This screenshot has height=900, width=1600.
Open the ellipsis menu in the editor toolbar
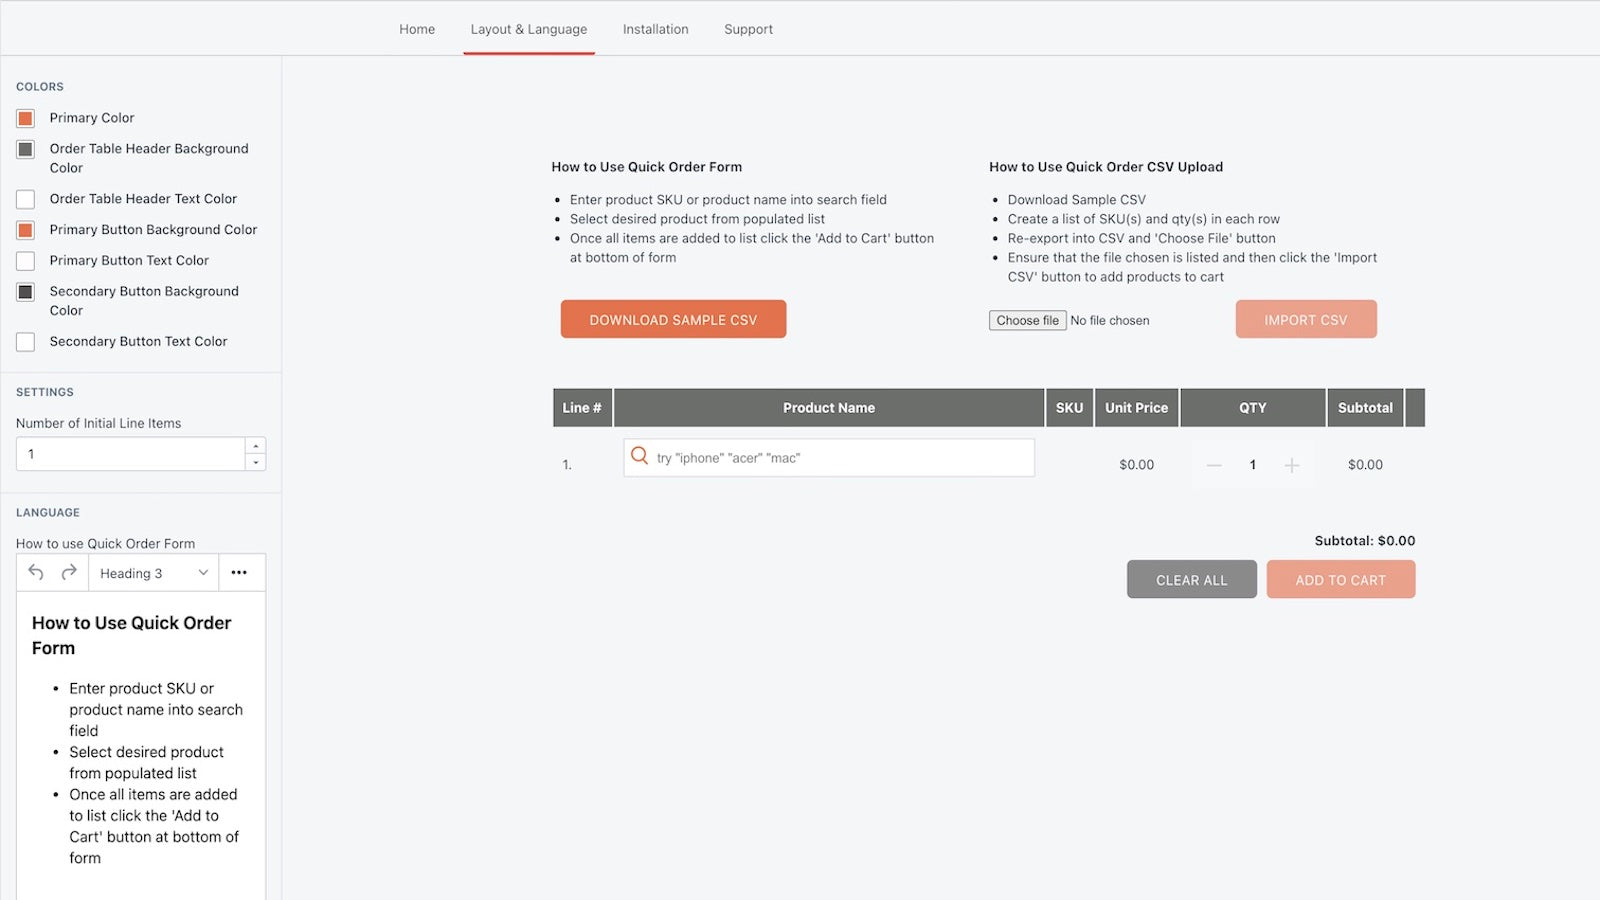pos(239,572)
